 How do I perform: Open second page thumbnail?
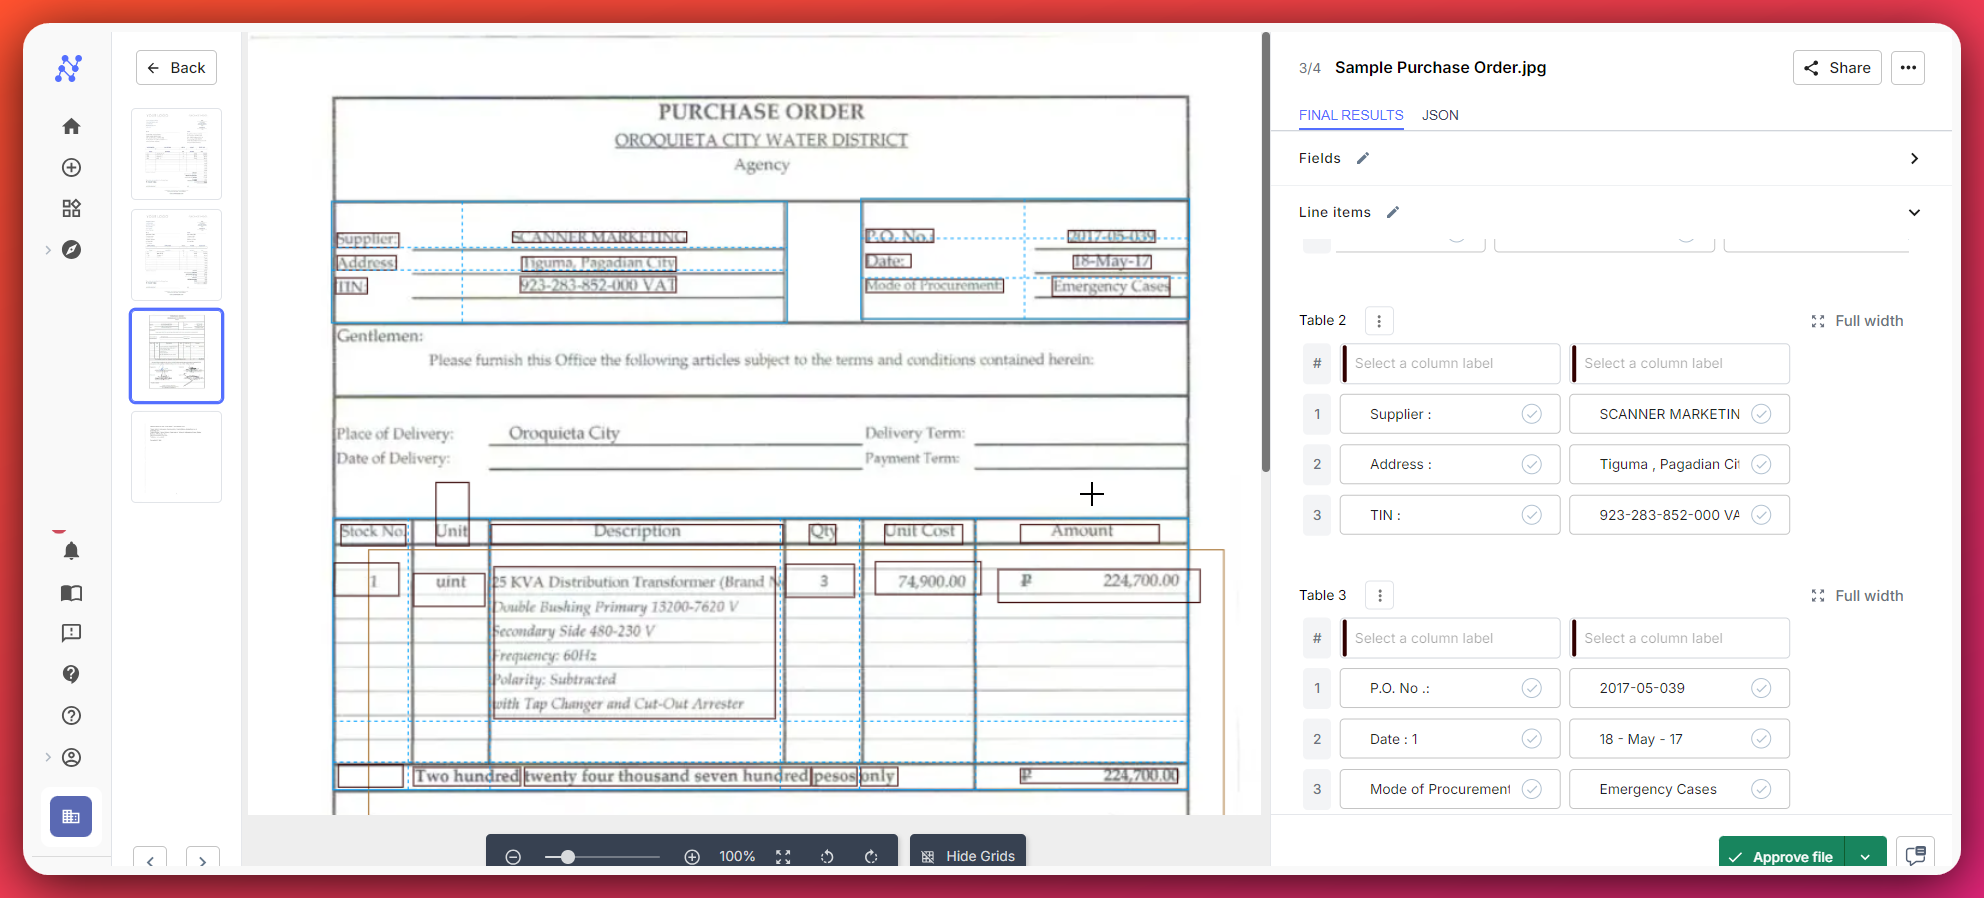pyautogui.click(x=176, y=255)
